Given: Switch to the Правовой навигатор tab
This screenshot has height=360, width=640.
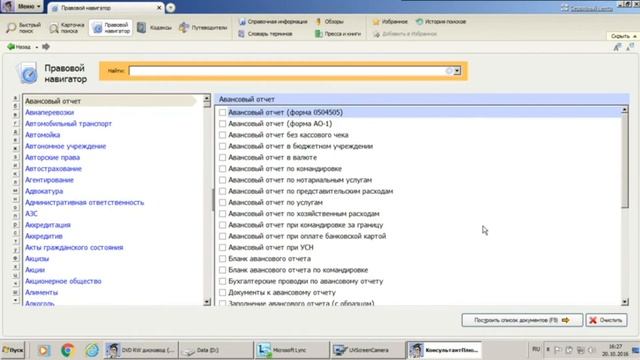Looking at the screenshot, I should tap(106, 8).
